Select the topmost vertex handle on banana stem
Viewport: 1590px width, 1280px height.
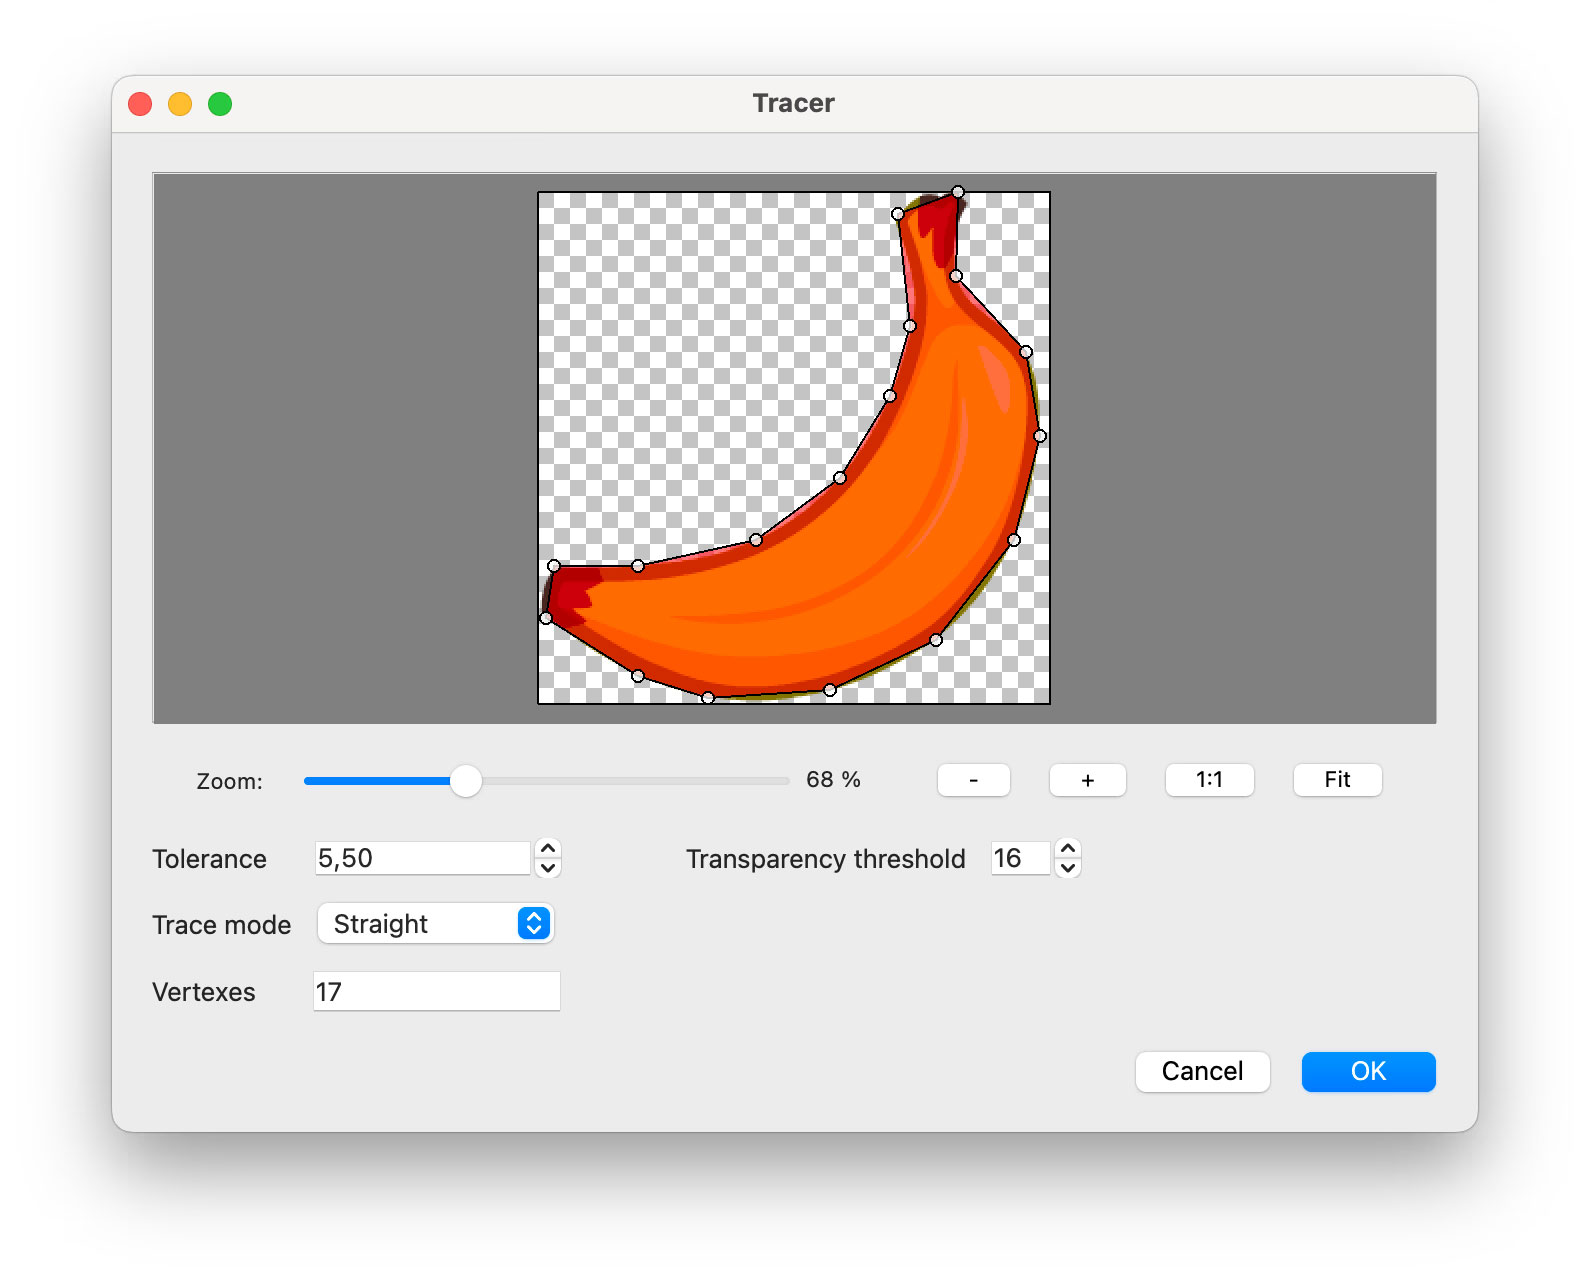(958, 192)
